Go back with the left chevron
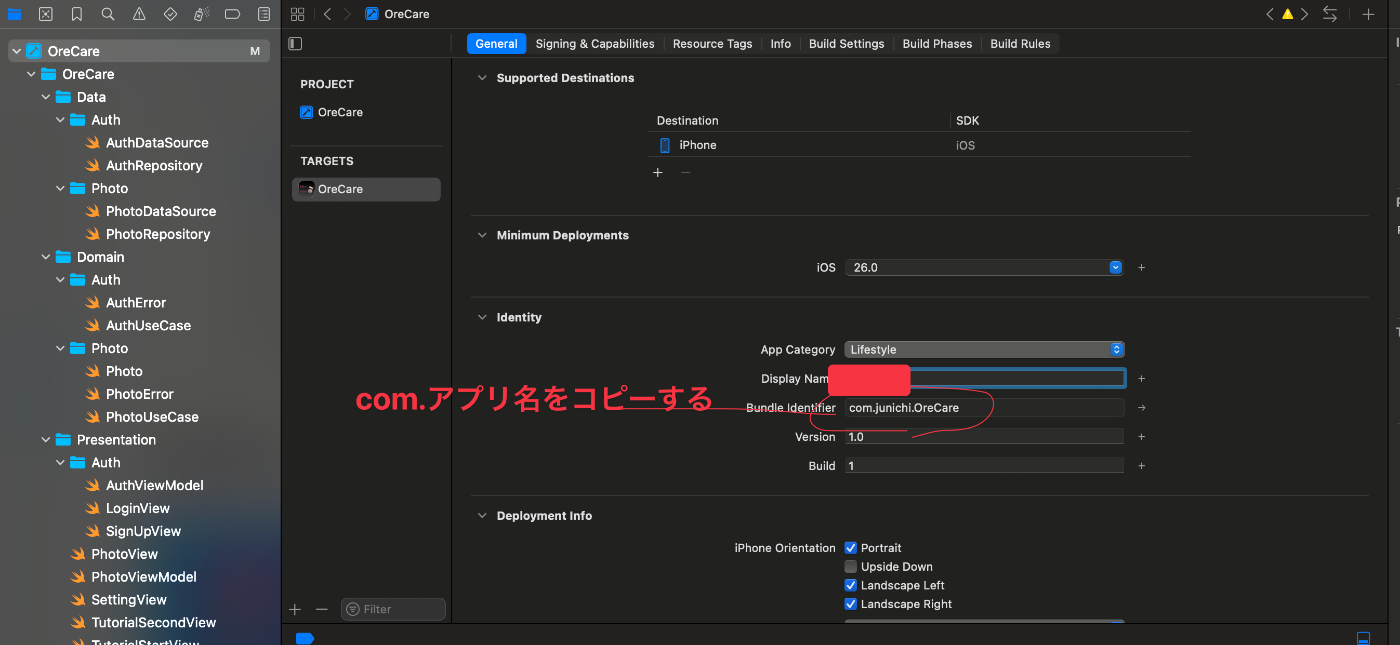 [x=327, y=14]
